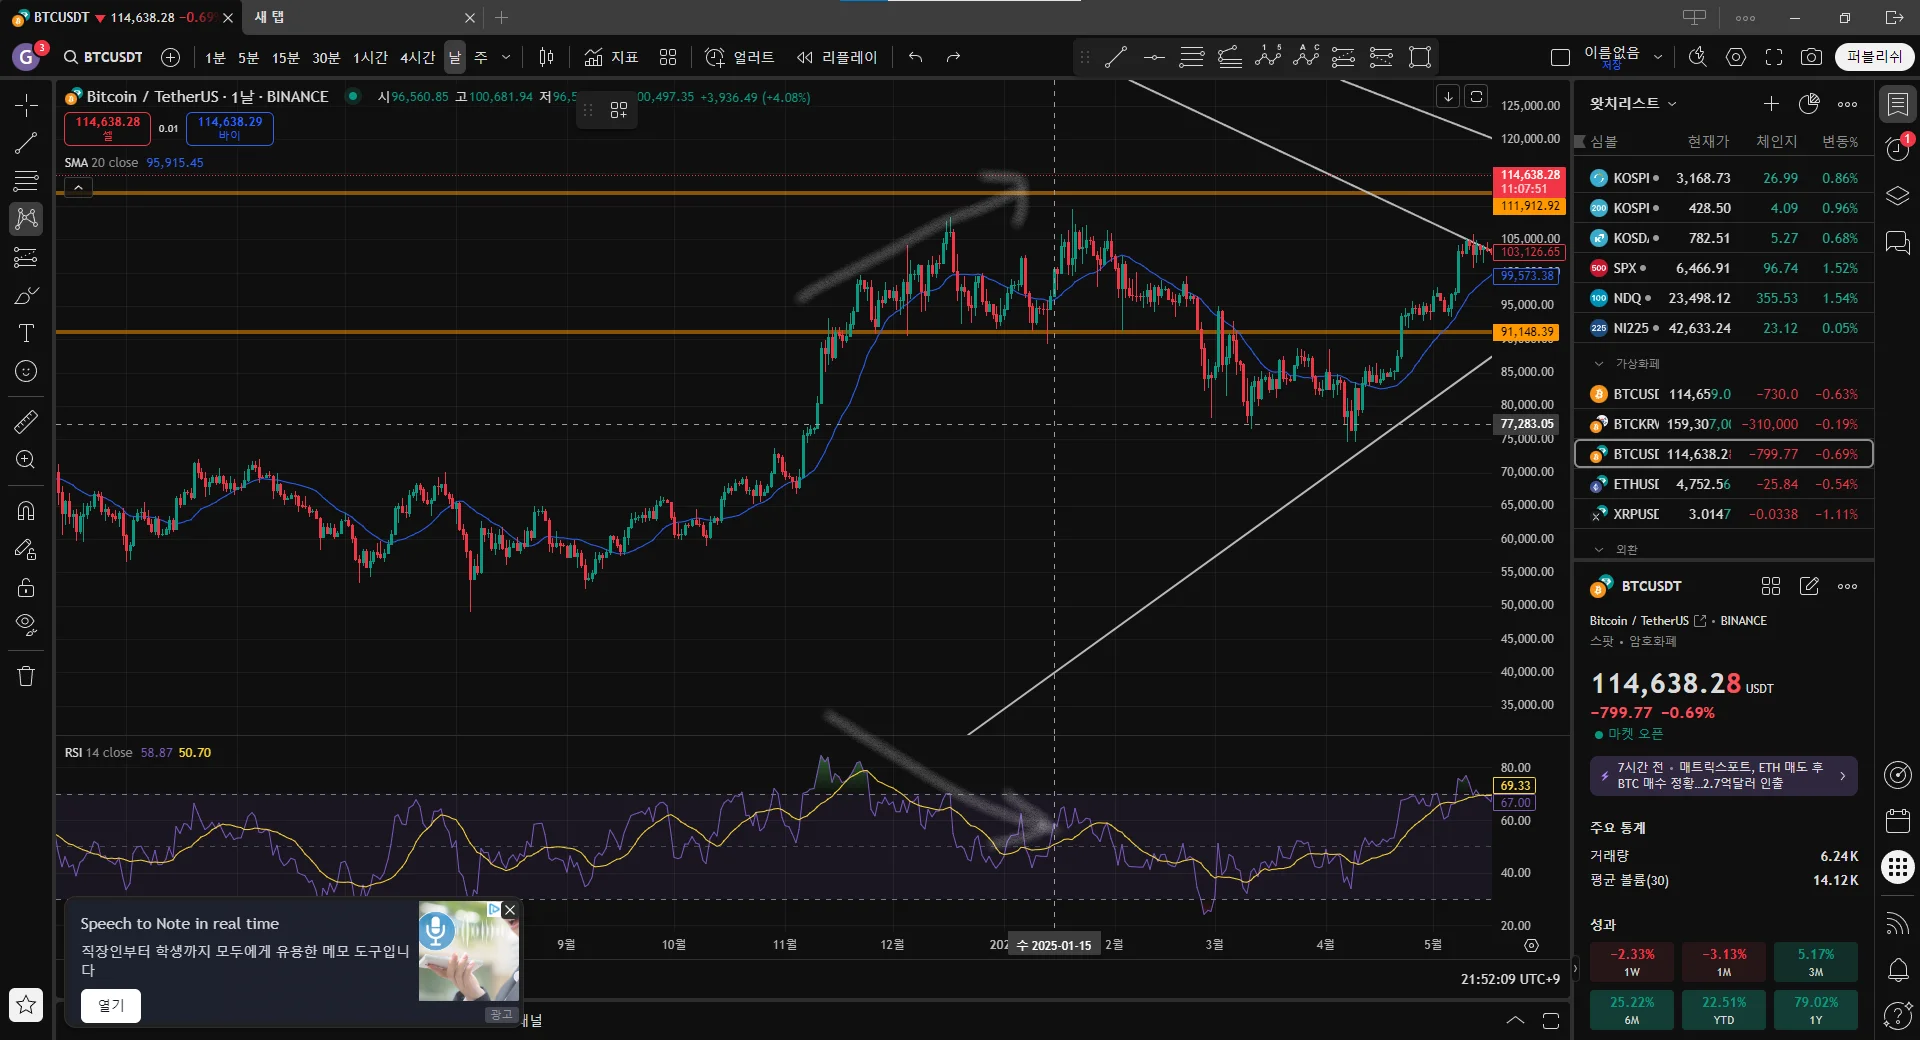Screen dimensions: 1920x1040
Task: Maximize the chart pane button near price scale
Action: click(1476, 97)
